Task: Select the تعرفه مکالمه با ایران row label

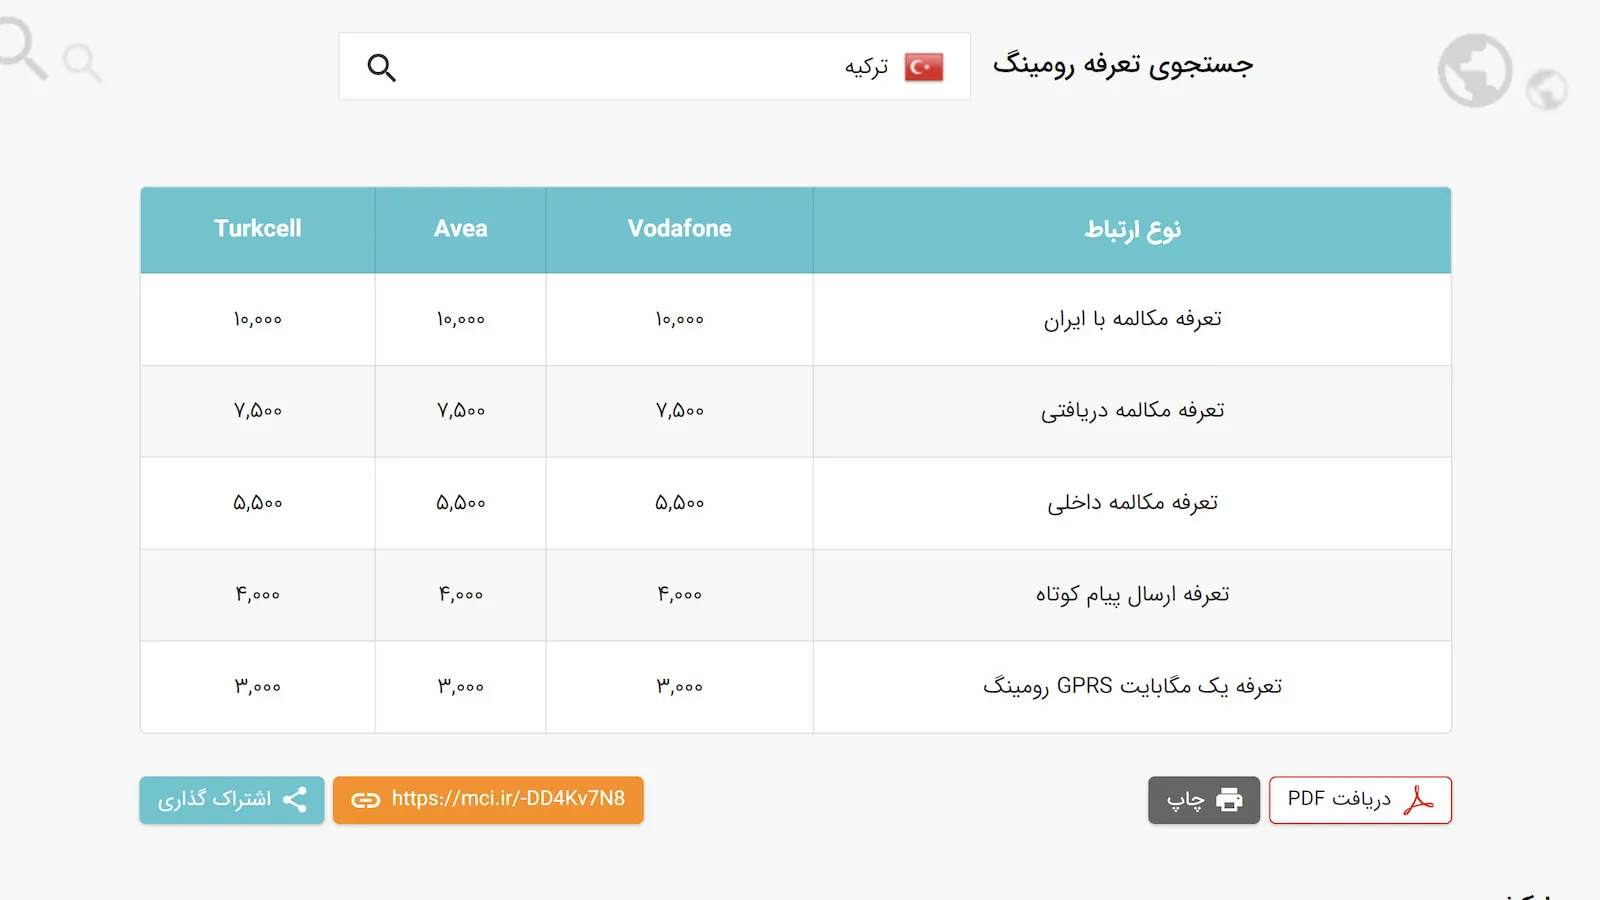Action: pos(1133,319)
